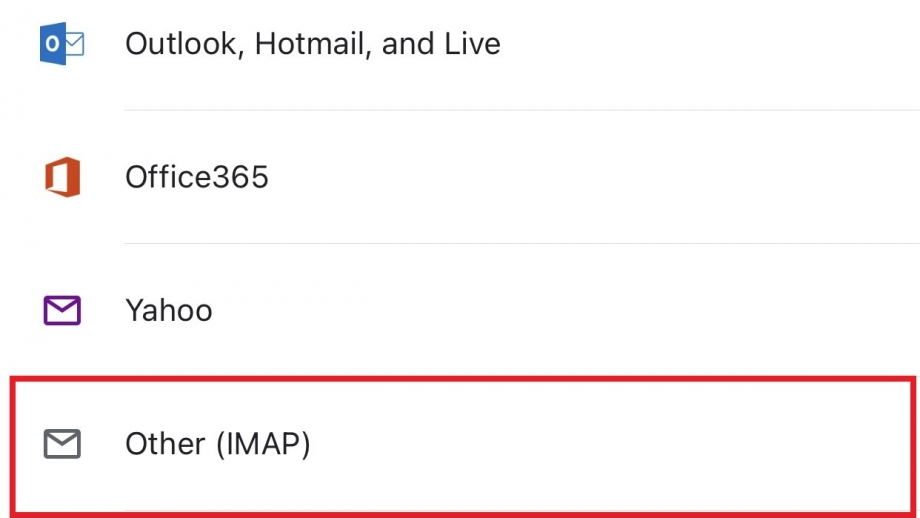Click the word "Other" in the highlighted row

[165, 444]
